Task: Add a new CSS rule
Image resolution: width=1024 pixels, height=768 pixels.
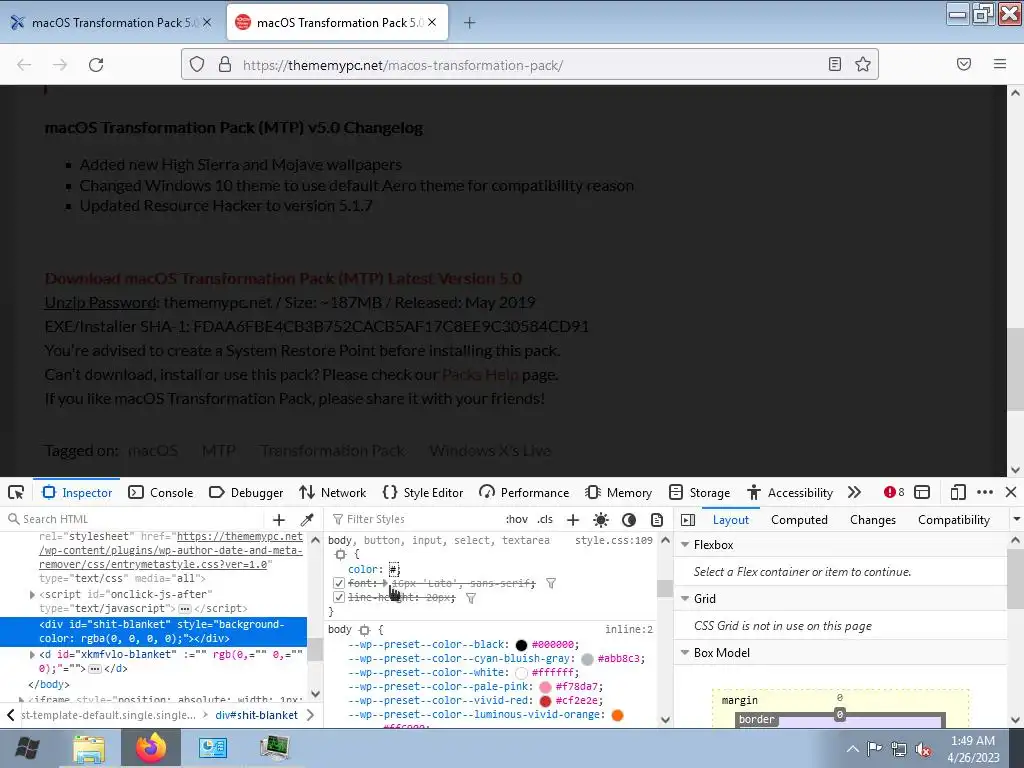Action: 573,520
